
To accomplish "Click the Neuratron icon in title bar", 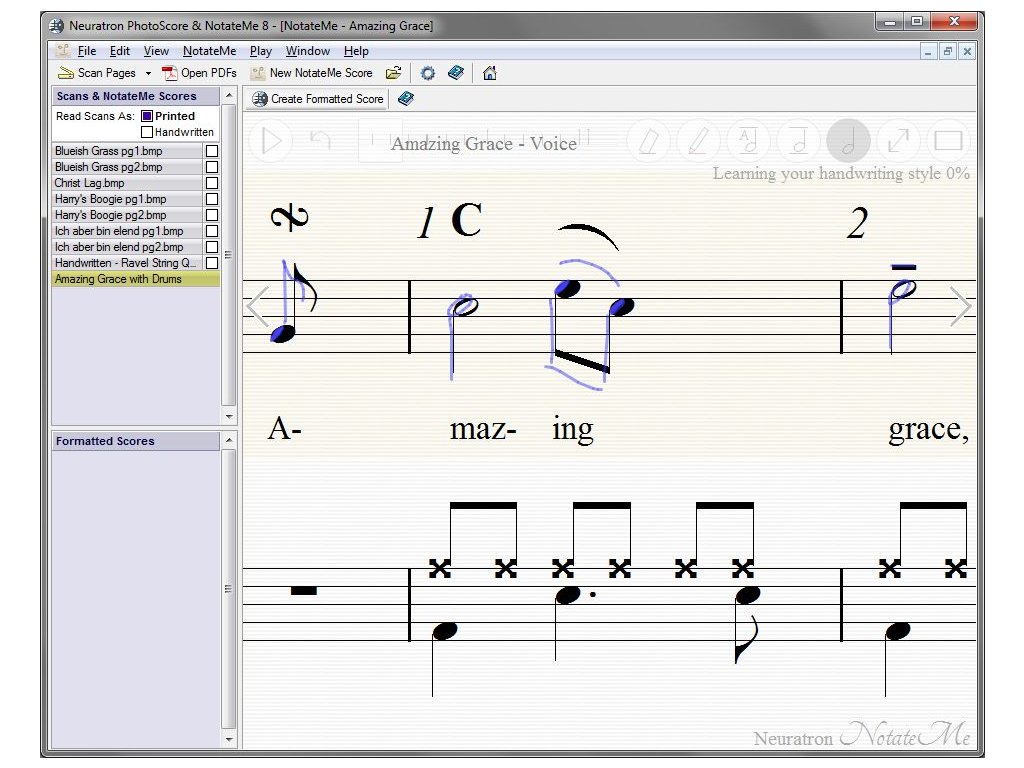I will click(x=57, y=26).
